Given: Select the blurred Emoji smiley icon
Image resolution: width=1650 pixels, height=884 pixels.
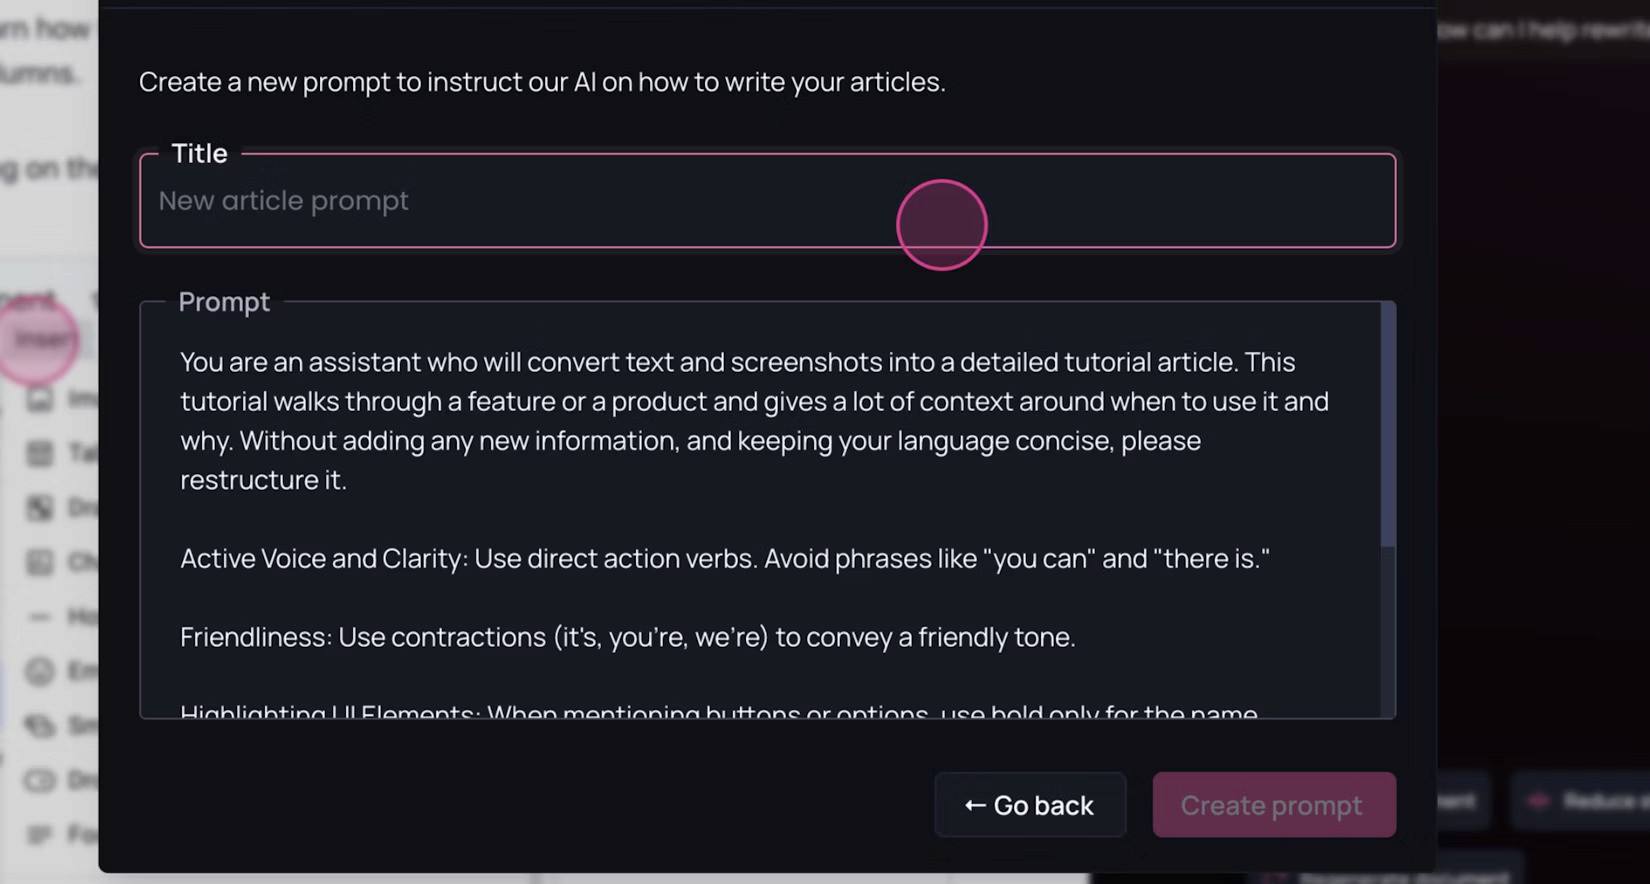Looking at the screenshot, I should pyautogui.click(x=40, y=671).
